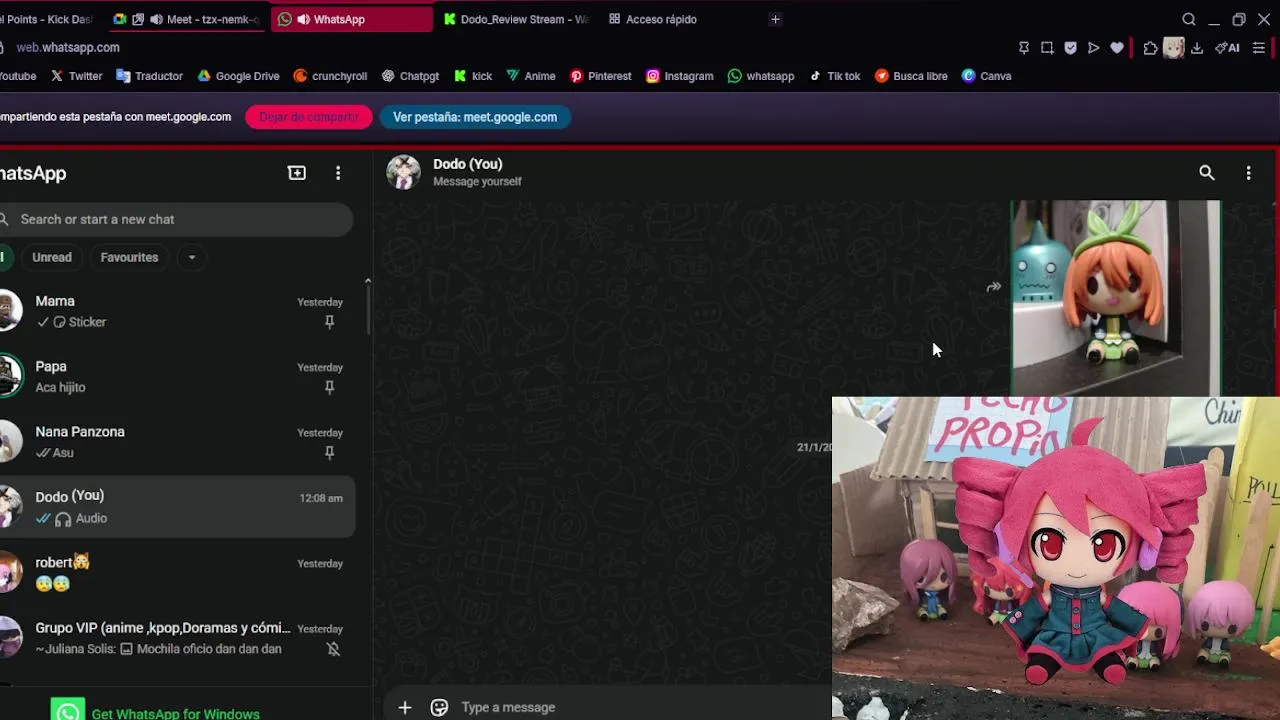Open the browser easy setup sliders icon
This screenshot has height=720, width=1280.
(1259, 48)
